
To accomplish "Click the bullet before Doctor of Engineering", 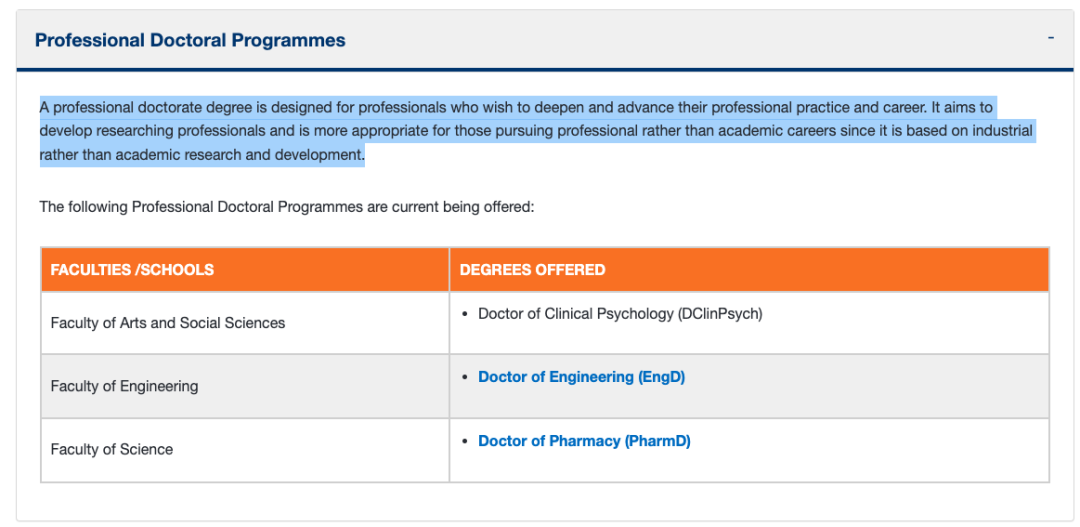I will tap(465, 378).
